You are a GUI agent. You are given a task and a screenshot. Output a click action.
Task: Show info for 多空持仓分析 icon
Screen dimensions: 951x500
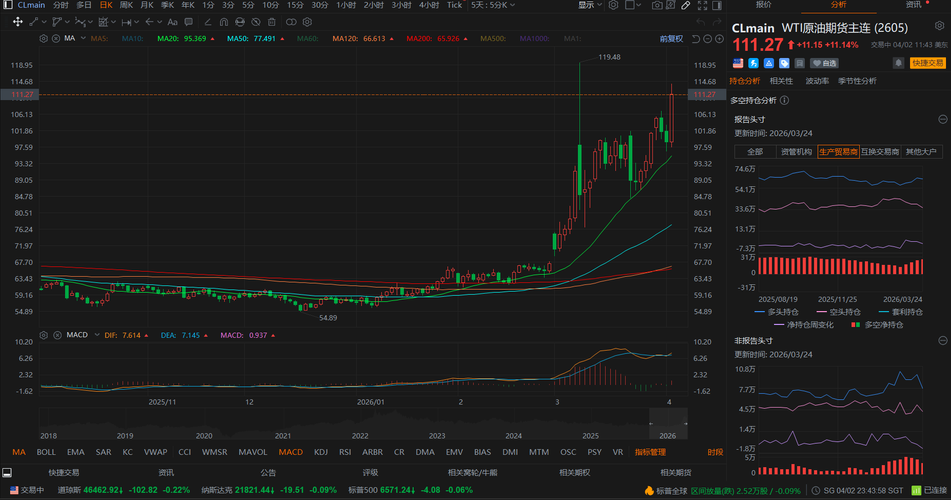(784, 100)
